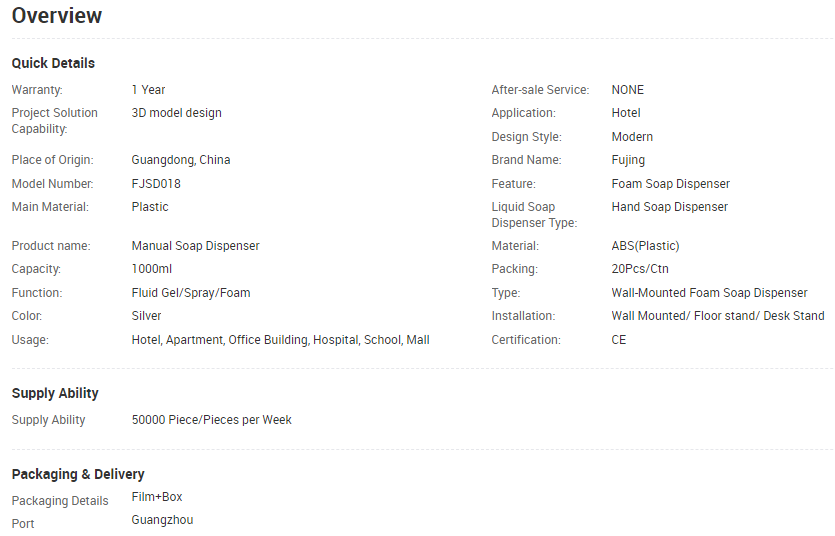This screenshot has height=536, width=835.
Task: Click the Overview heading
Action: click(56, 15)
